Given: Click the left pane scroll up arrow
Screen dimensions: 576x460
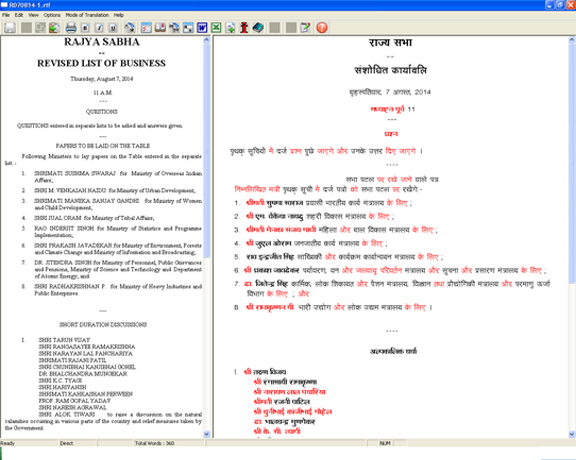Looking at the screenshot, I should (x=206, y=39).
